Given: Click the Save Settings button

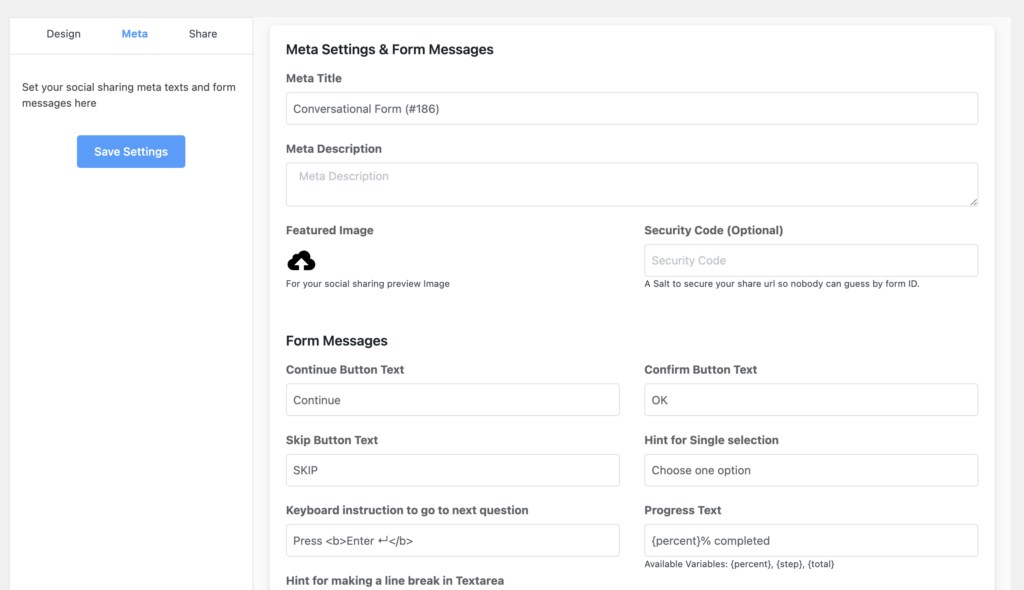Looking at the screenshot, I should [x=130, y=151].
